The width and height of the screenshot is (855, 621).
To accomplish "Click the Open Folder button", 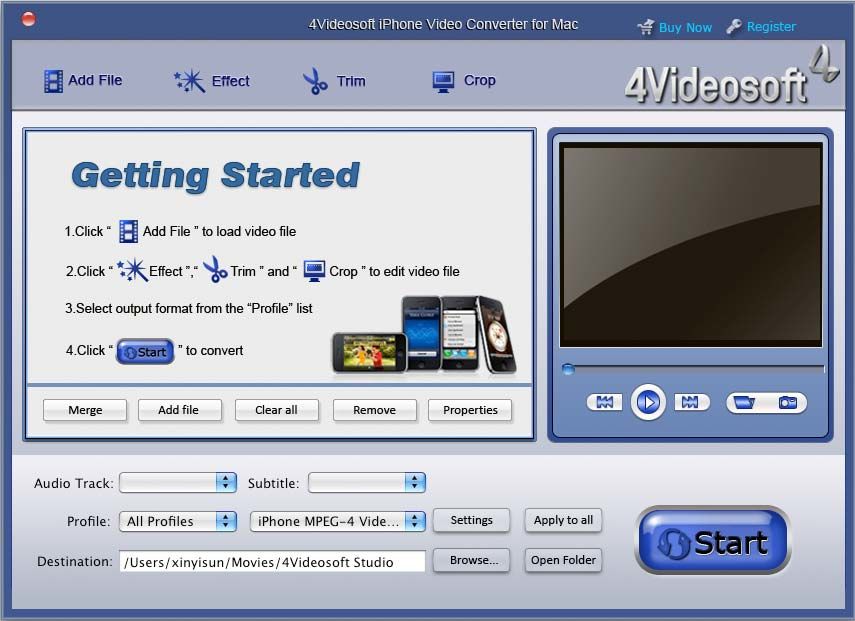I will (x=563, y=560).
